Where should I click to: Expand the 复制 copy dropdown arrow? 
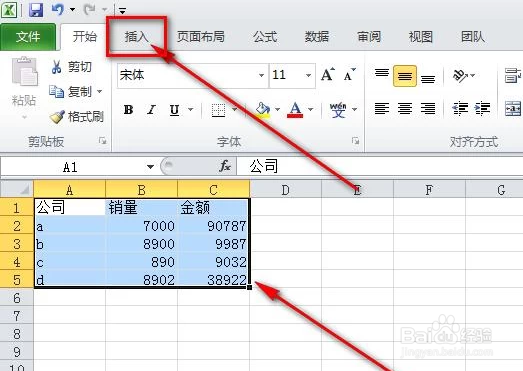click(99, 91)
